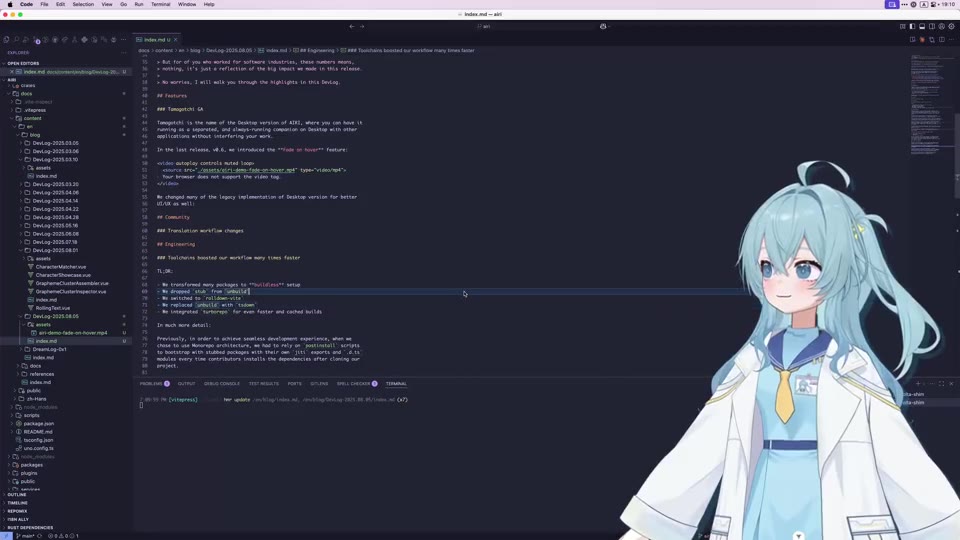Expand the zh-Hans folder
960x540 pixels.
point(36,399)
